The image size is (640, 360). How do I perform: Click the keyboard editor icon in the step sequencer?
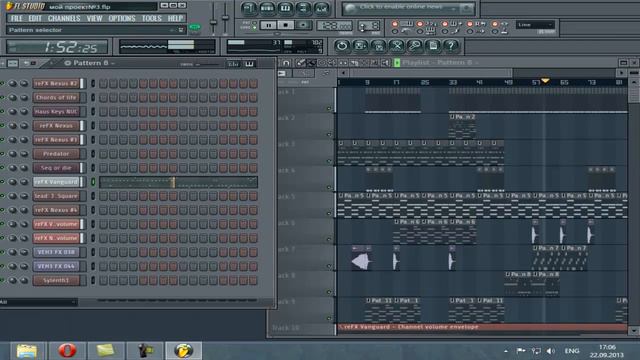coord(249,64)
